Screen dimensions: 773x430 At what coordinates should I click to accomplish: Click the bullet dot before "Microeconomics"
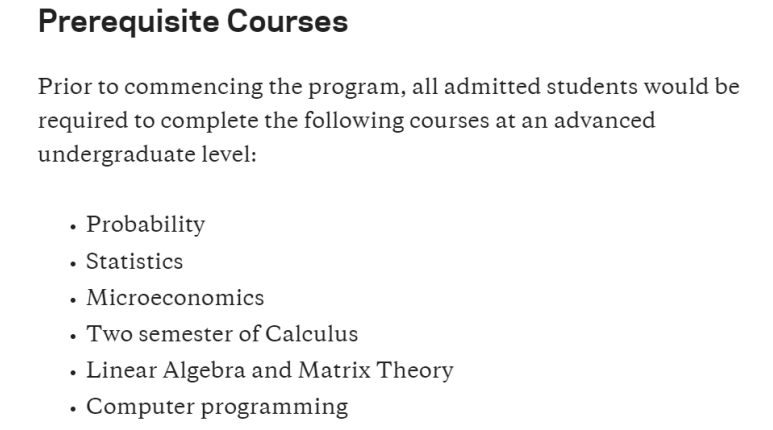point(73,300)
